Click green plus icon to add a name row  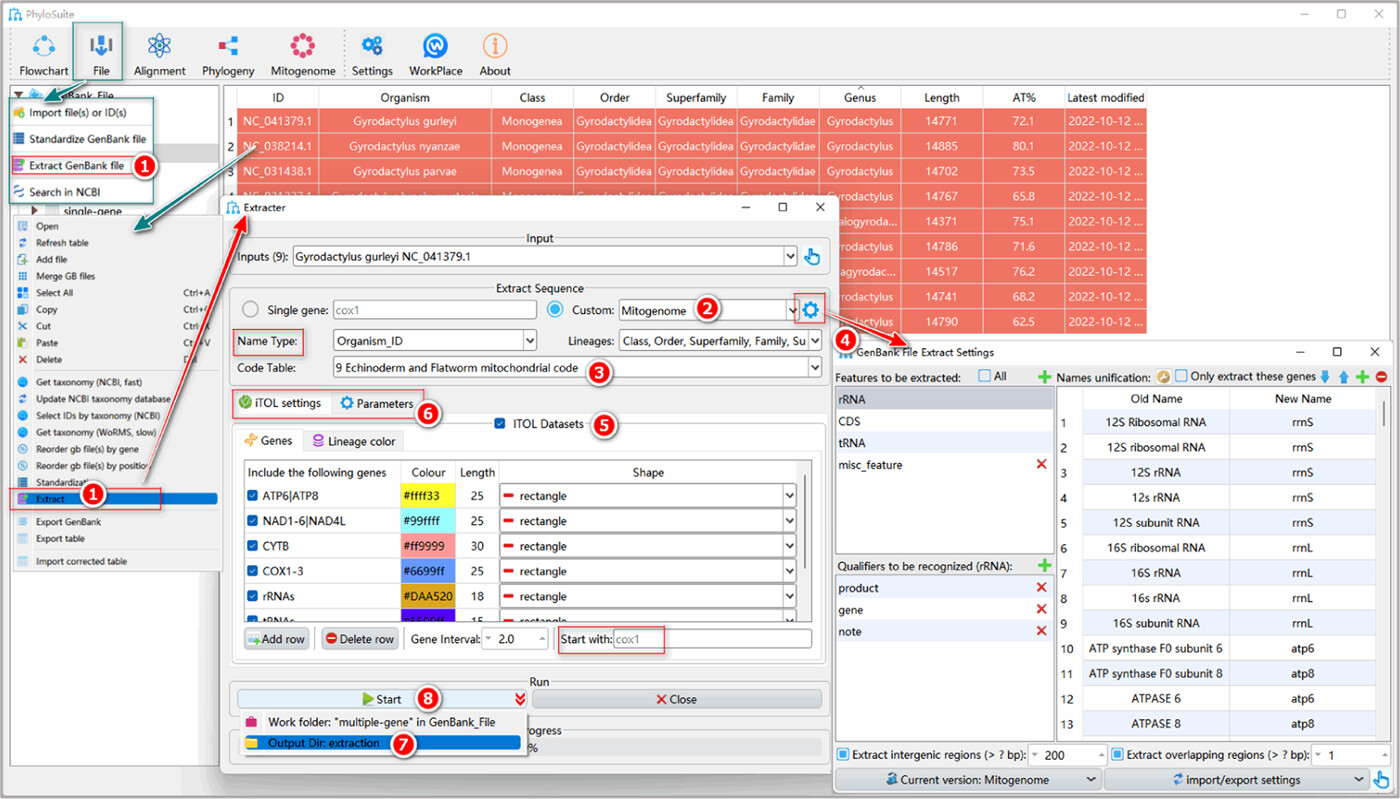coord(1362,377)
